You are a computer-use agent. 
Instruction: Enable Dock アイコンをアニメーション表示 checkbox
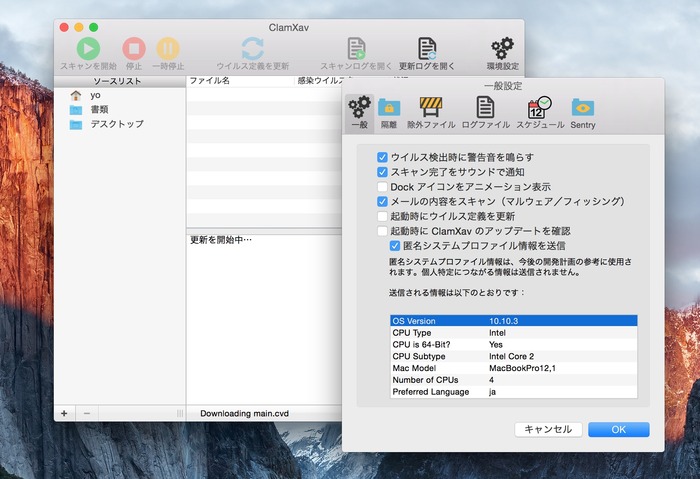(382, 187)
